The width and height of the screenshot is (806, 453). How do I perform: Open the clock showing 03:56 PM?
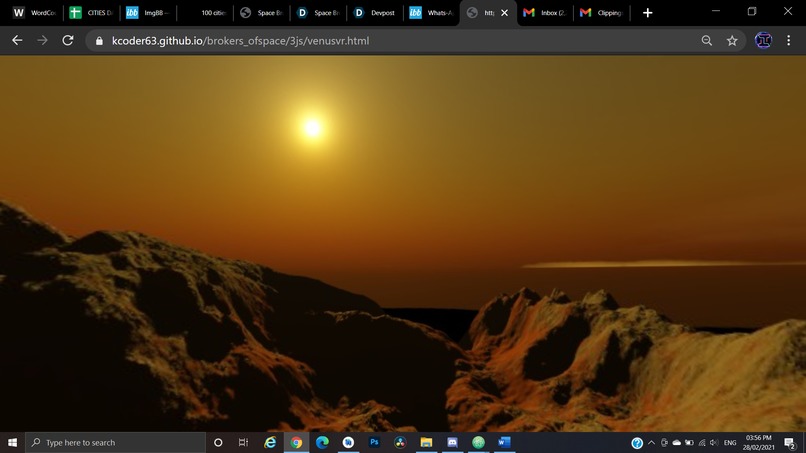click(x=758, y=443)
